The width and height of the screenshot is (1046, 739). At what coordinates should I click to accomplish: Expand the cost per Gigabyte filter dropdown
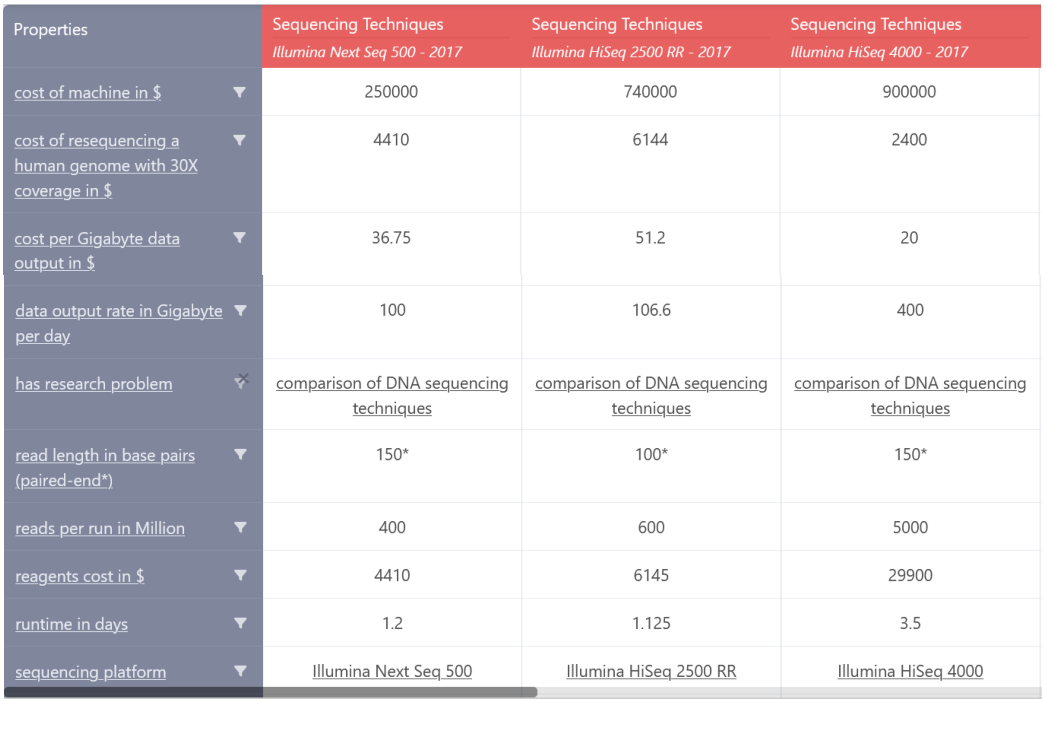(239, 237)
